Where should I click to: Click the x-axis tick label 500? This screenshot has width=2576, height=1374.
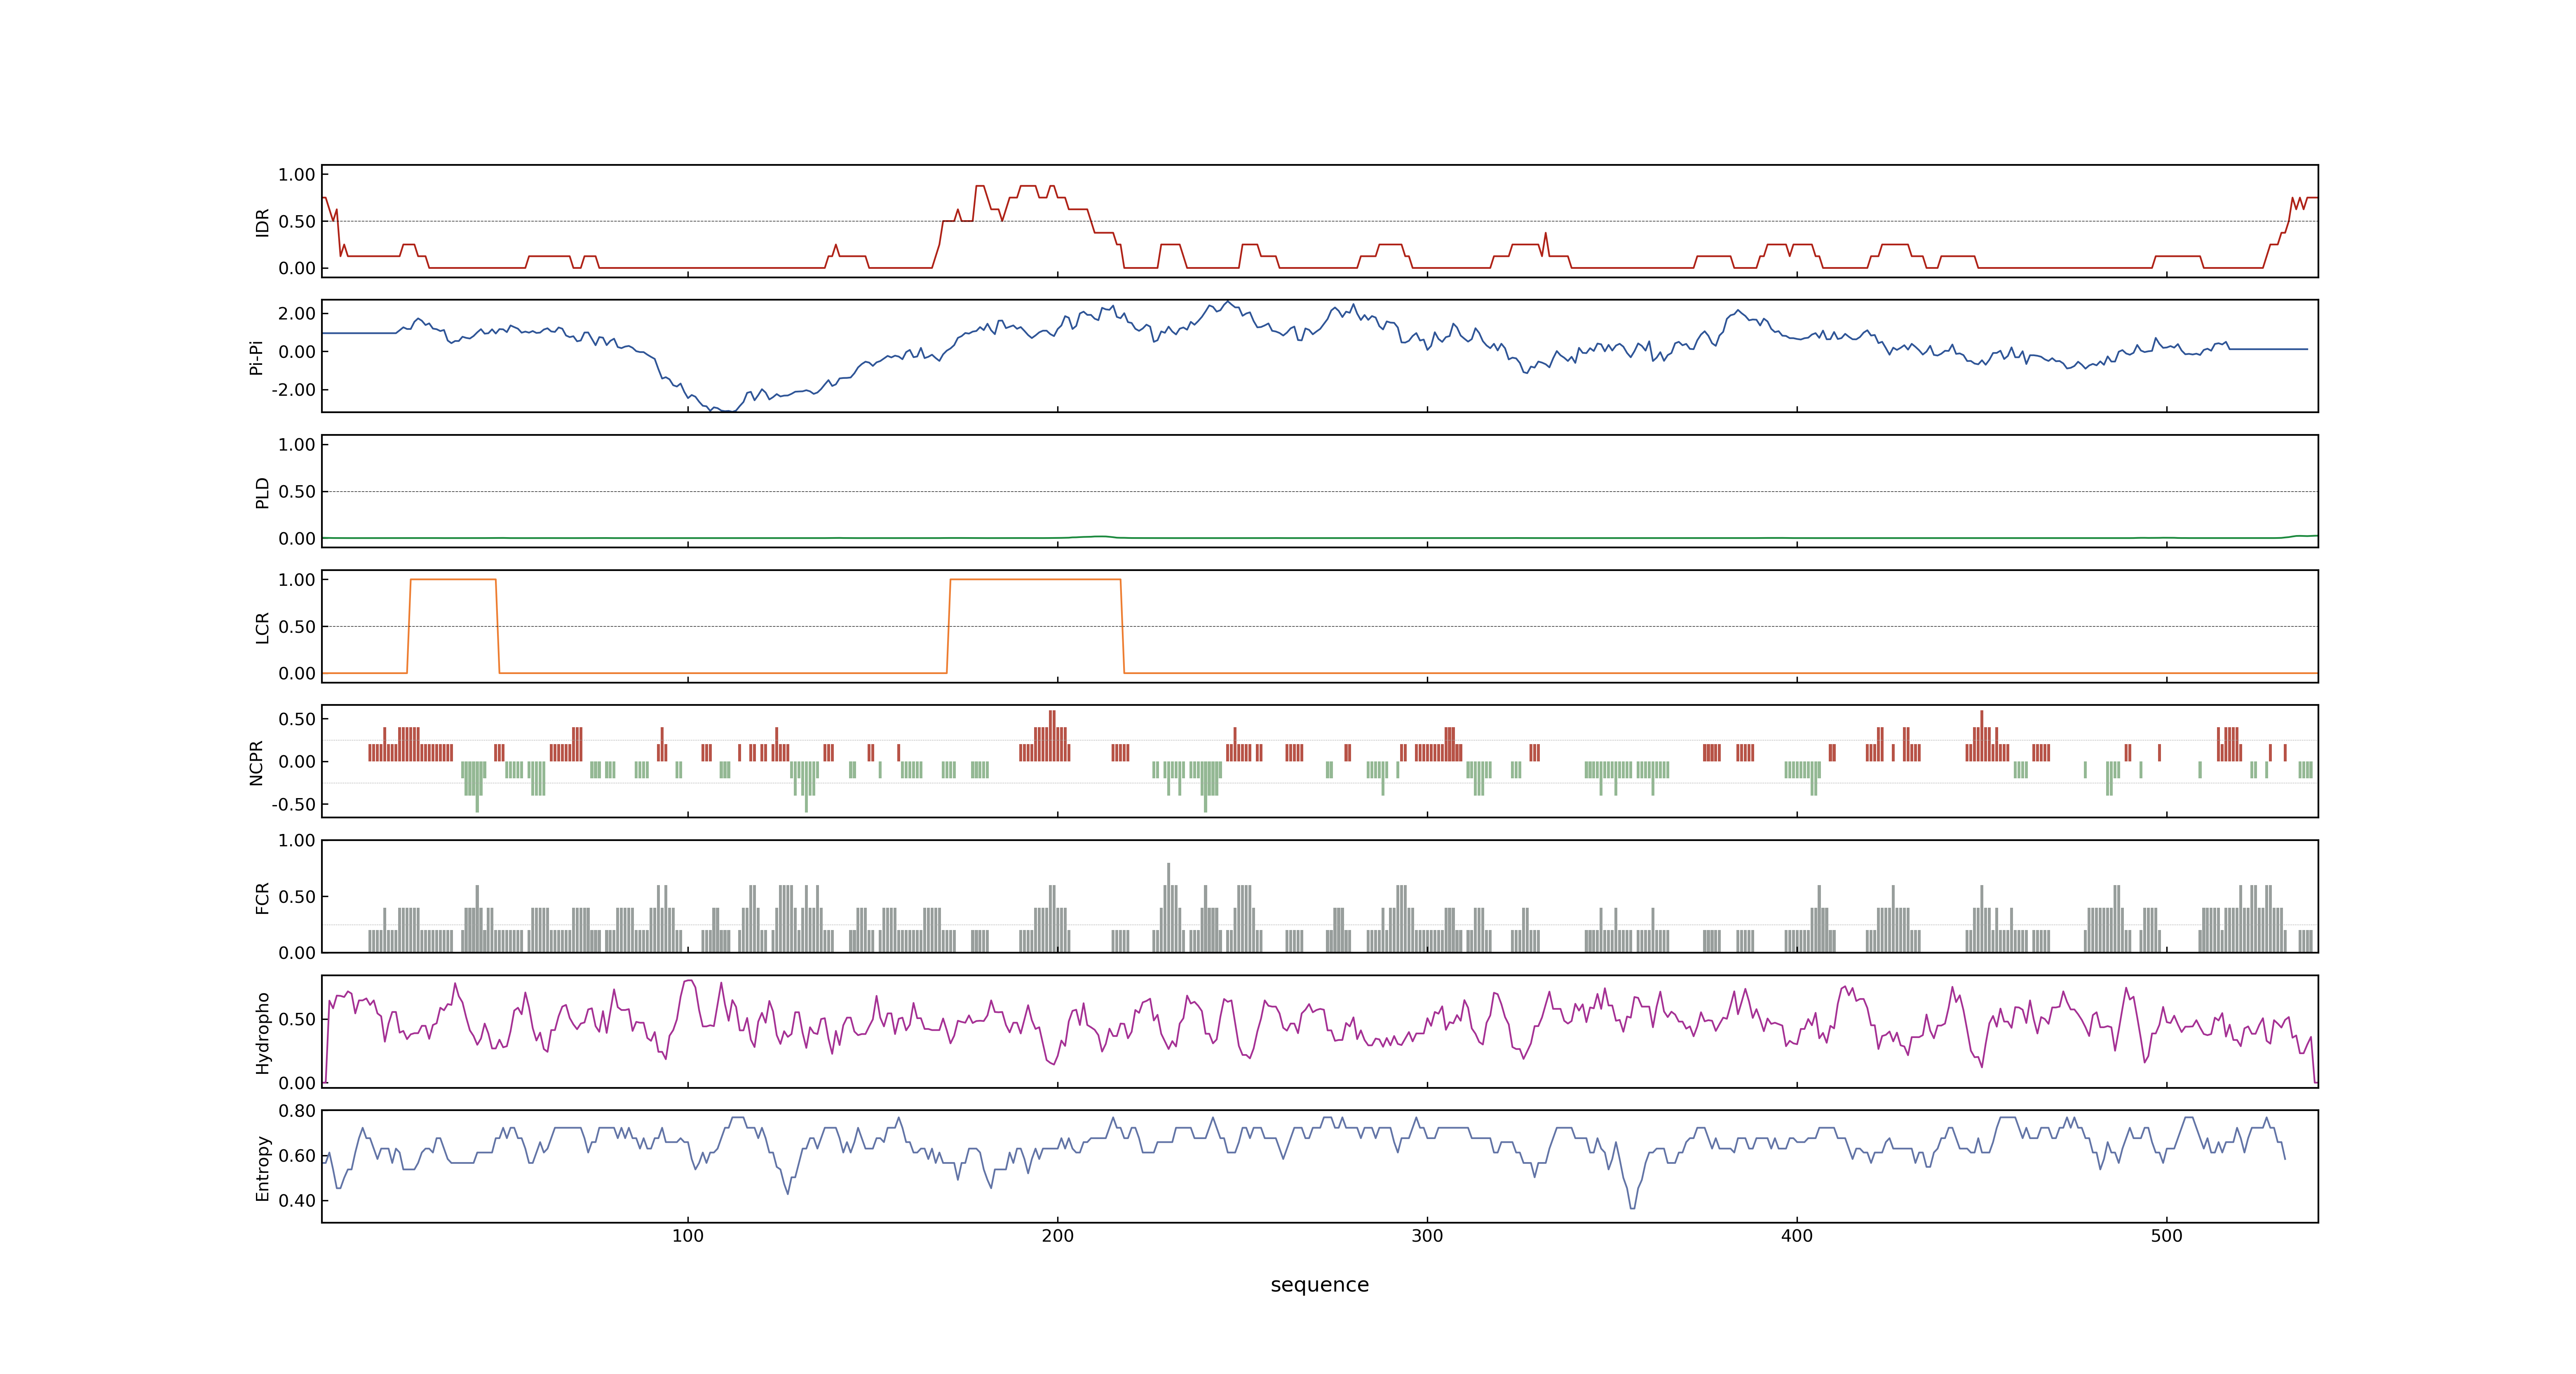(2167, 1236)
